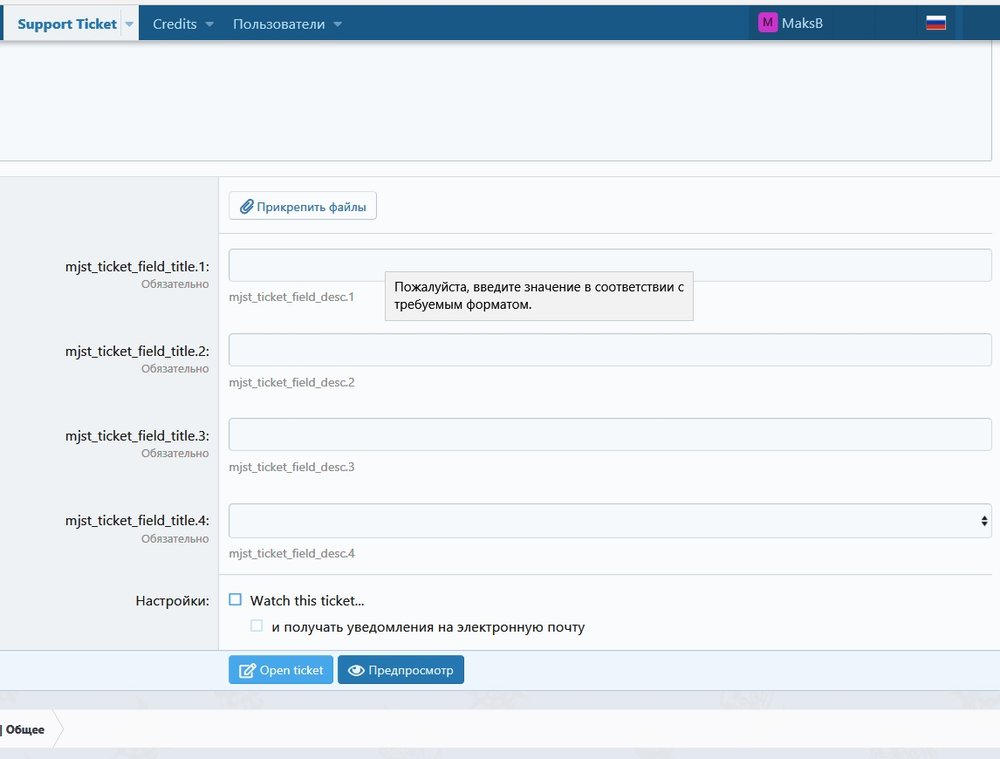Open the mjst_ticket_field_title.4 select box
Image resolution: width=1000 pixels, height=759 pixels.
coord(610,520)
